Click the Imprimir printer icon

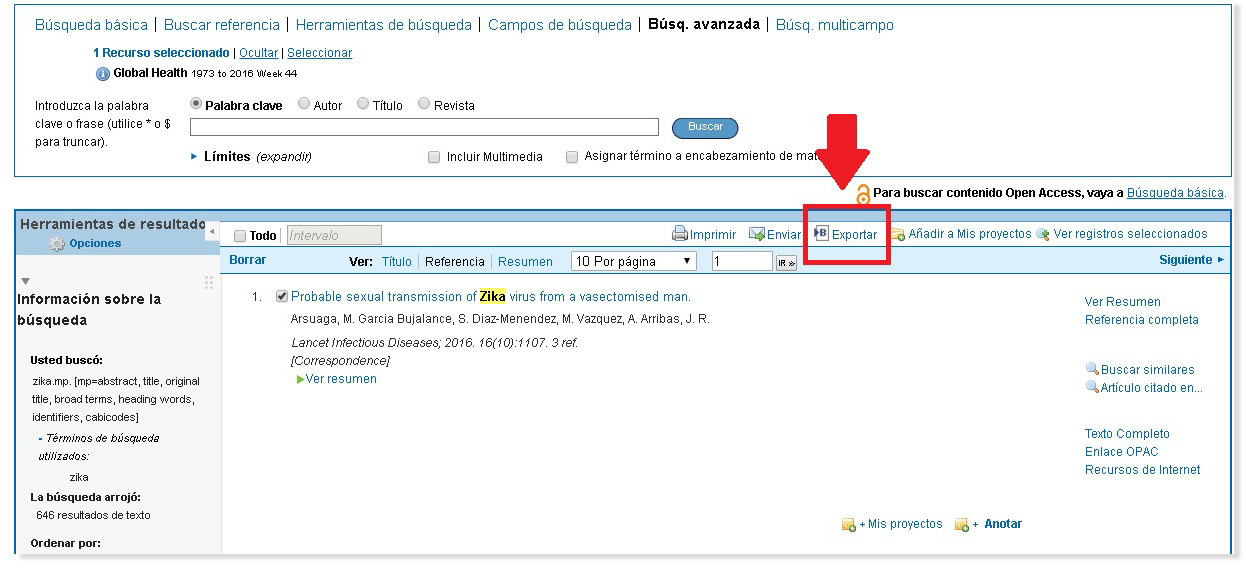tap(680, 234)
